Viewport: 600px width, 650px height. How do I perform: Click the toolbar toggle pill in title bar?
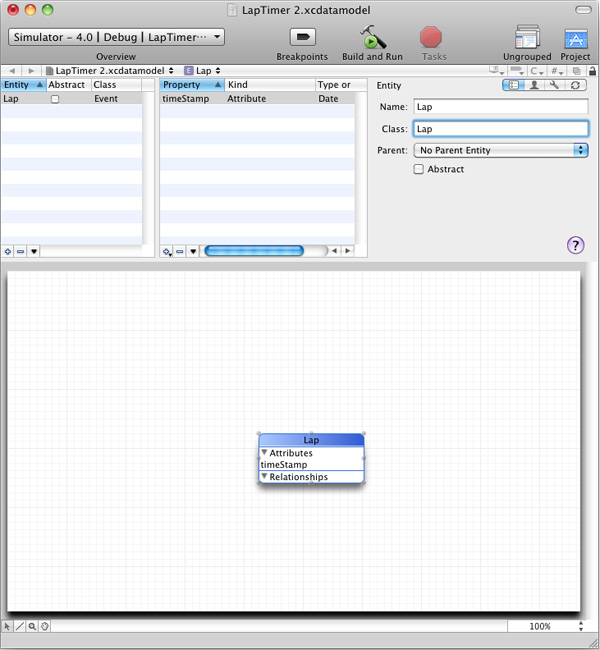coord(583,10)
